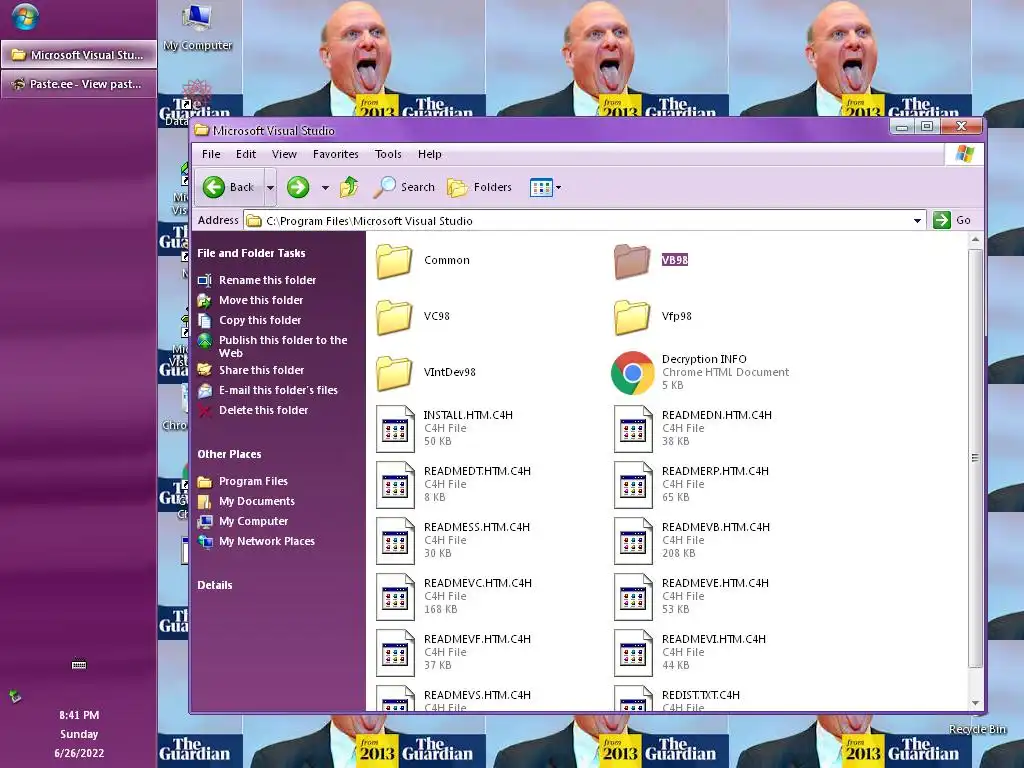
Task: Expand the Address bar dropdown
Action: [918, 221]
